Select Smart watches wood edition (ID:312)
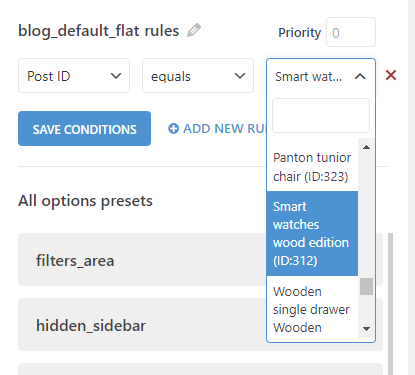 pos(312,233)
